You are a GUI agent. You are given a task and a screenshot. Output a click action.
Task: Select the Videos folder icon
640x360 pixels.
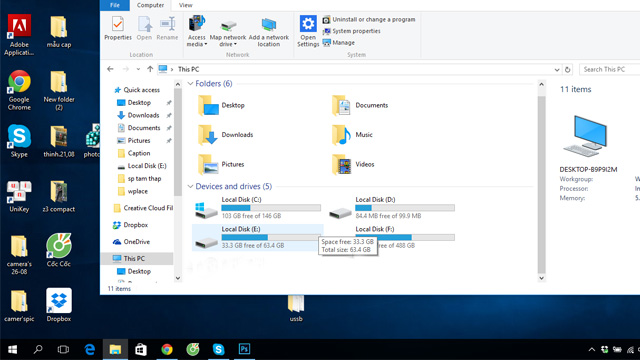point(341,164)
